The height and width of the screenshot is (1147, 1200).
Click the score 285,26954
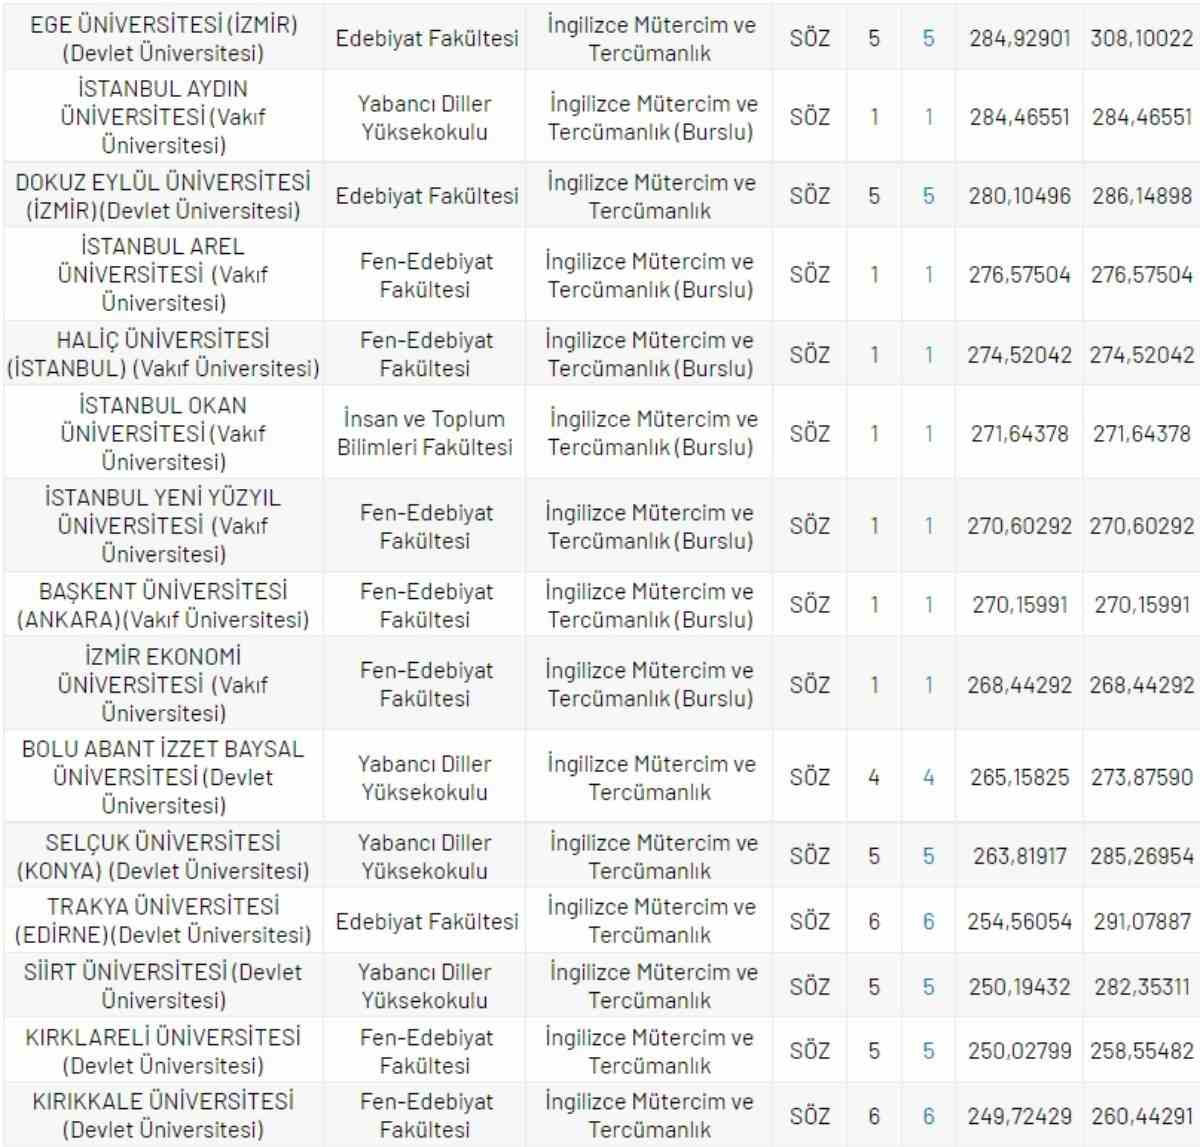[1142, 856]
